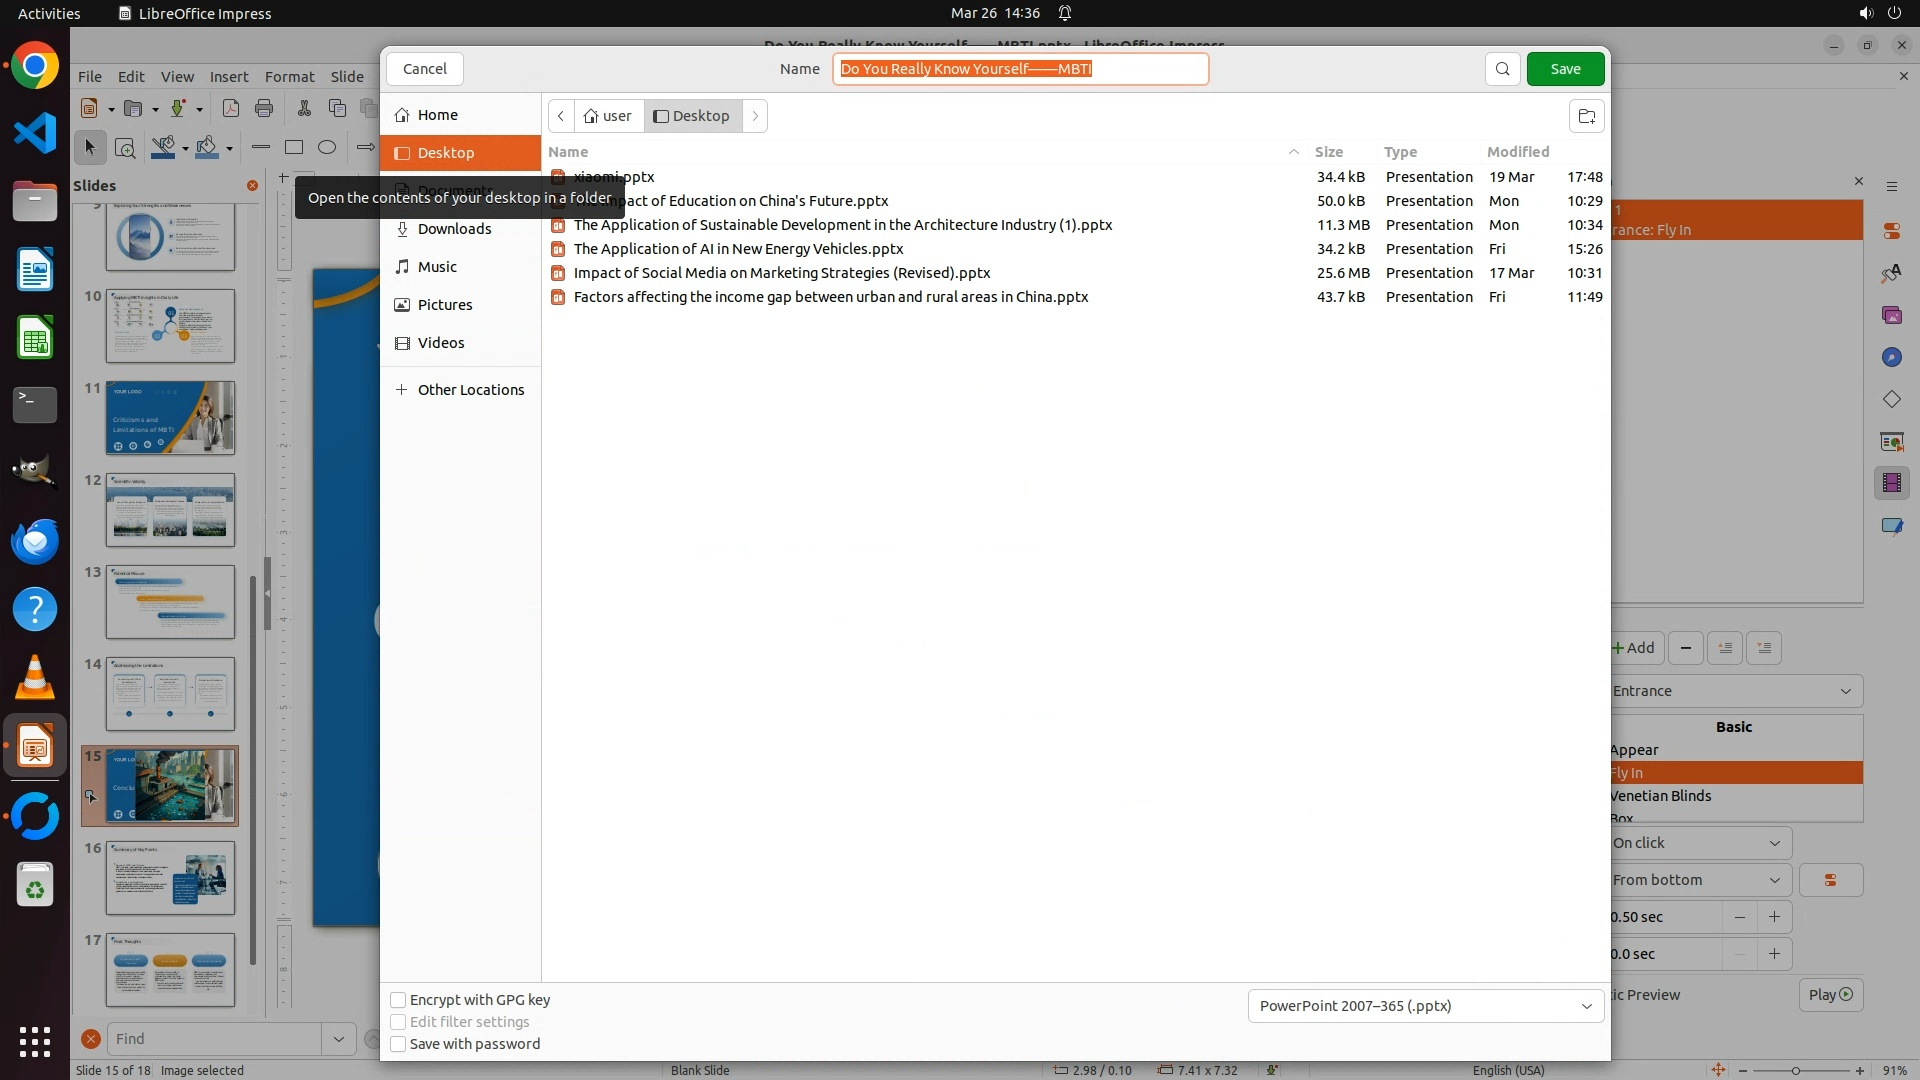The image size is (1920, 1080).
Task: Go back with the path bar arrow
Action: [x=561, y=116]
